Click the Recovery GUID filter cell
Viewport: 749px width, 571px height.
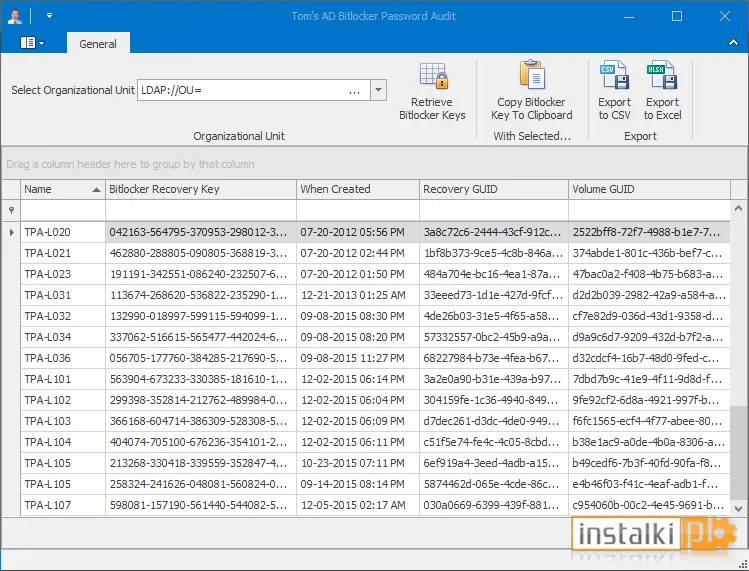[494, 210]
